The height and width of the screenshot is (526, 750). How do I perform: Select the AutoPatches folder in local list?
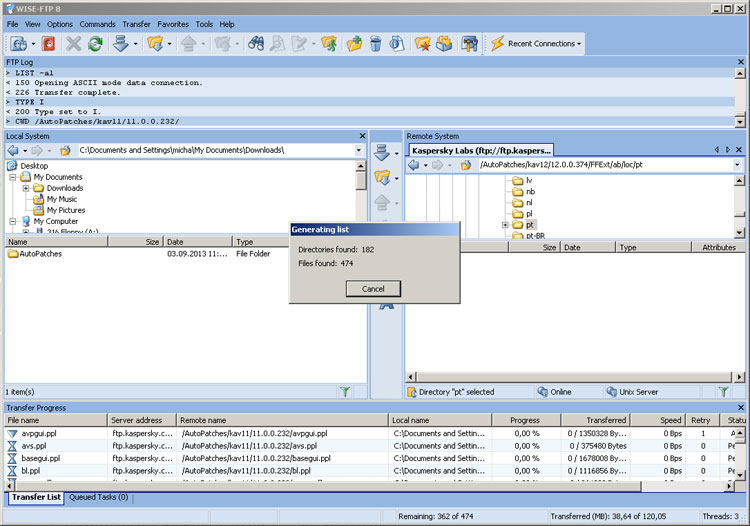point(40,254)
